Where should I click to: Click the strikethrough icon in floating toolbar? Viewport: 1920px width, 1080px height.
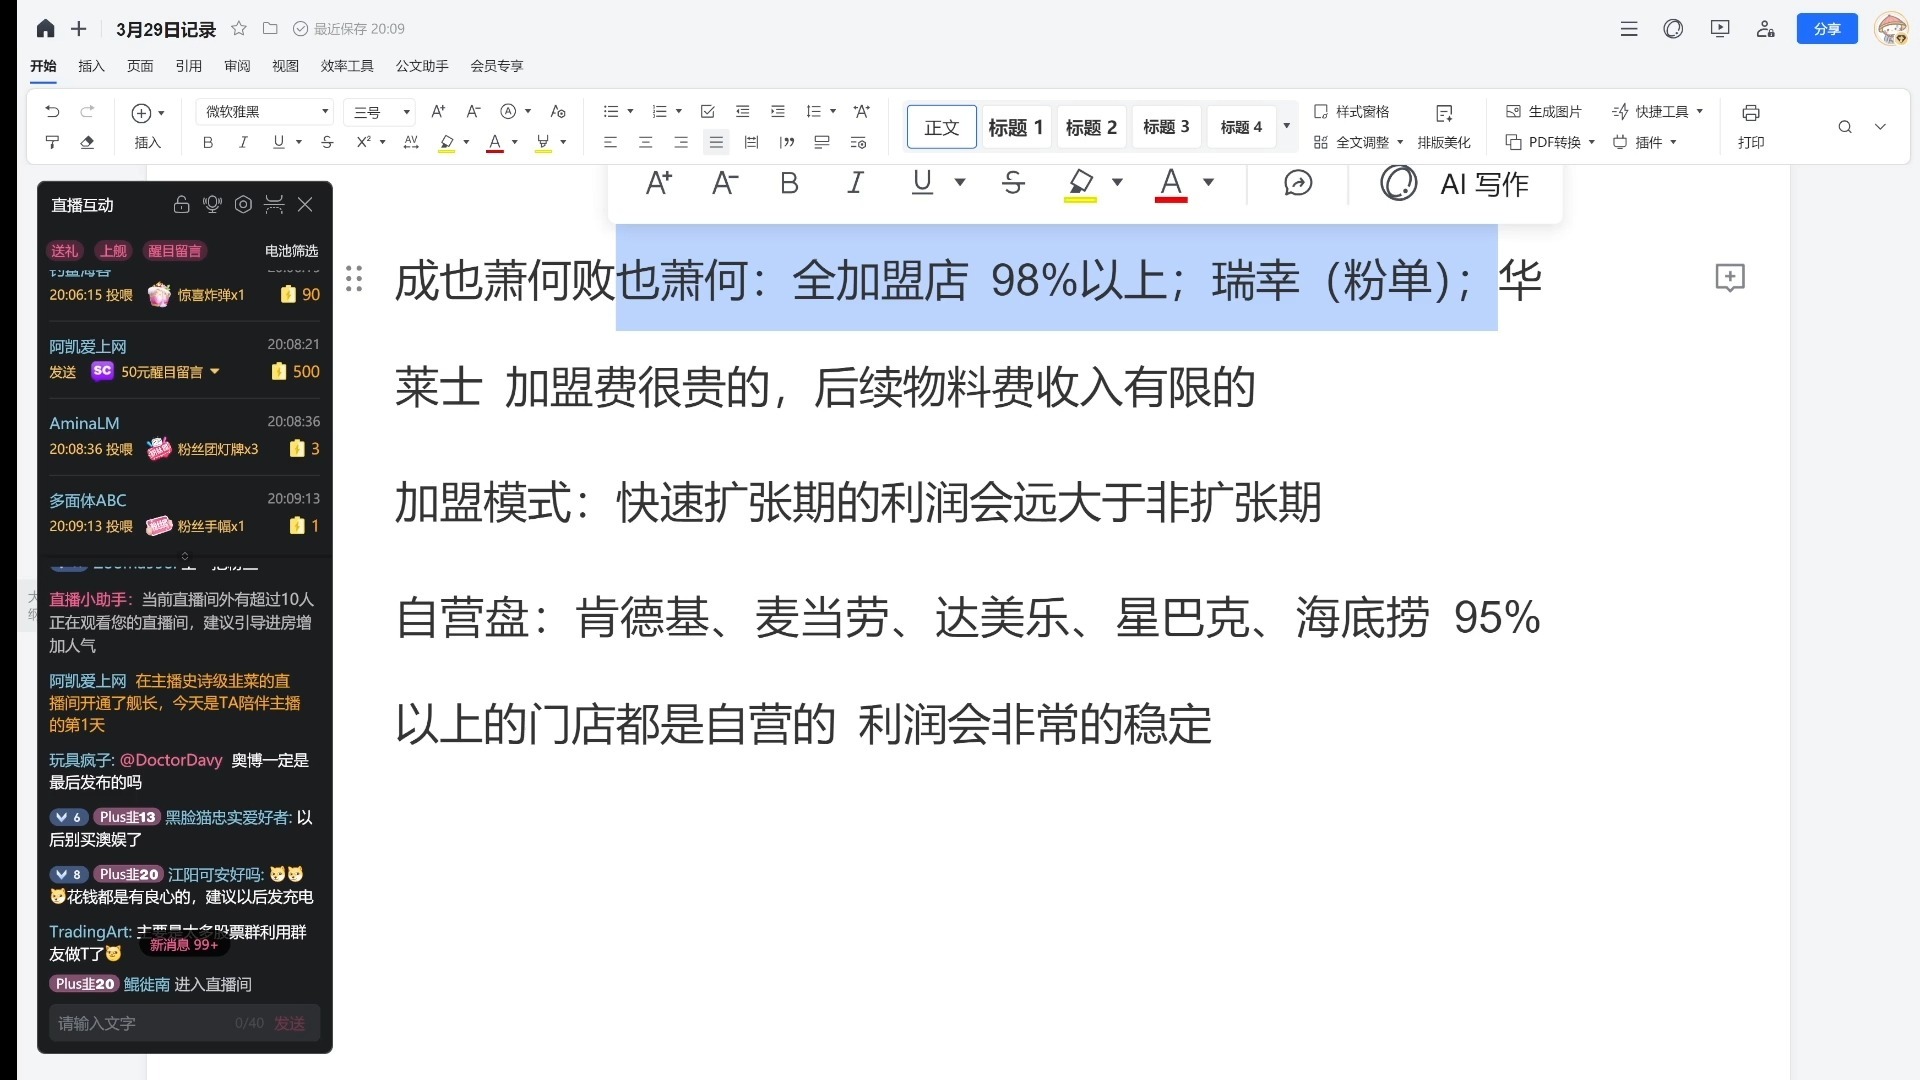pyautogui.click(x=1012, y=183)
